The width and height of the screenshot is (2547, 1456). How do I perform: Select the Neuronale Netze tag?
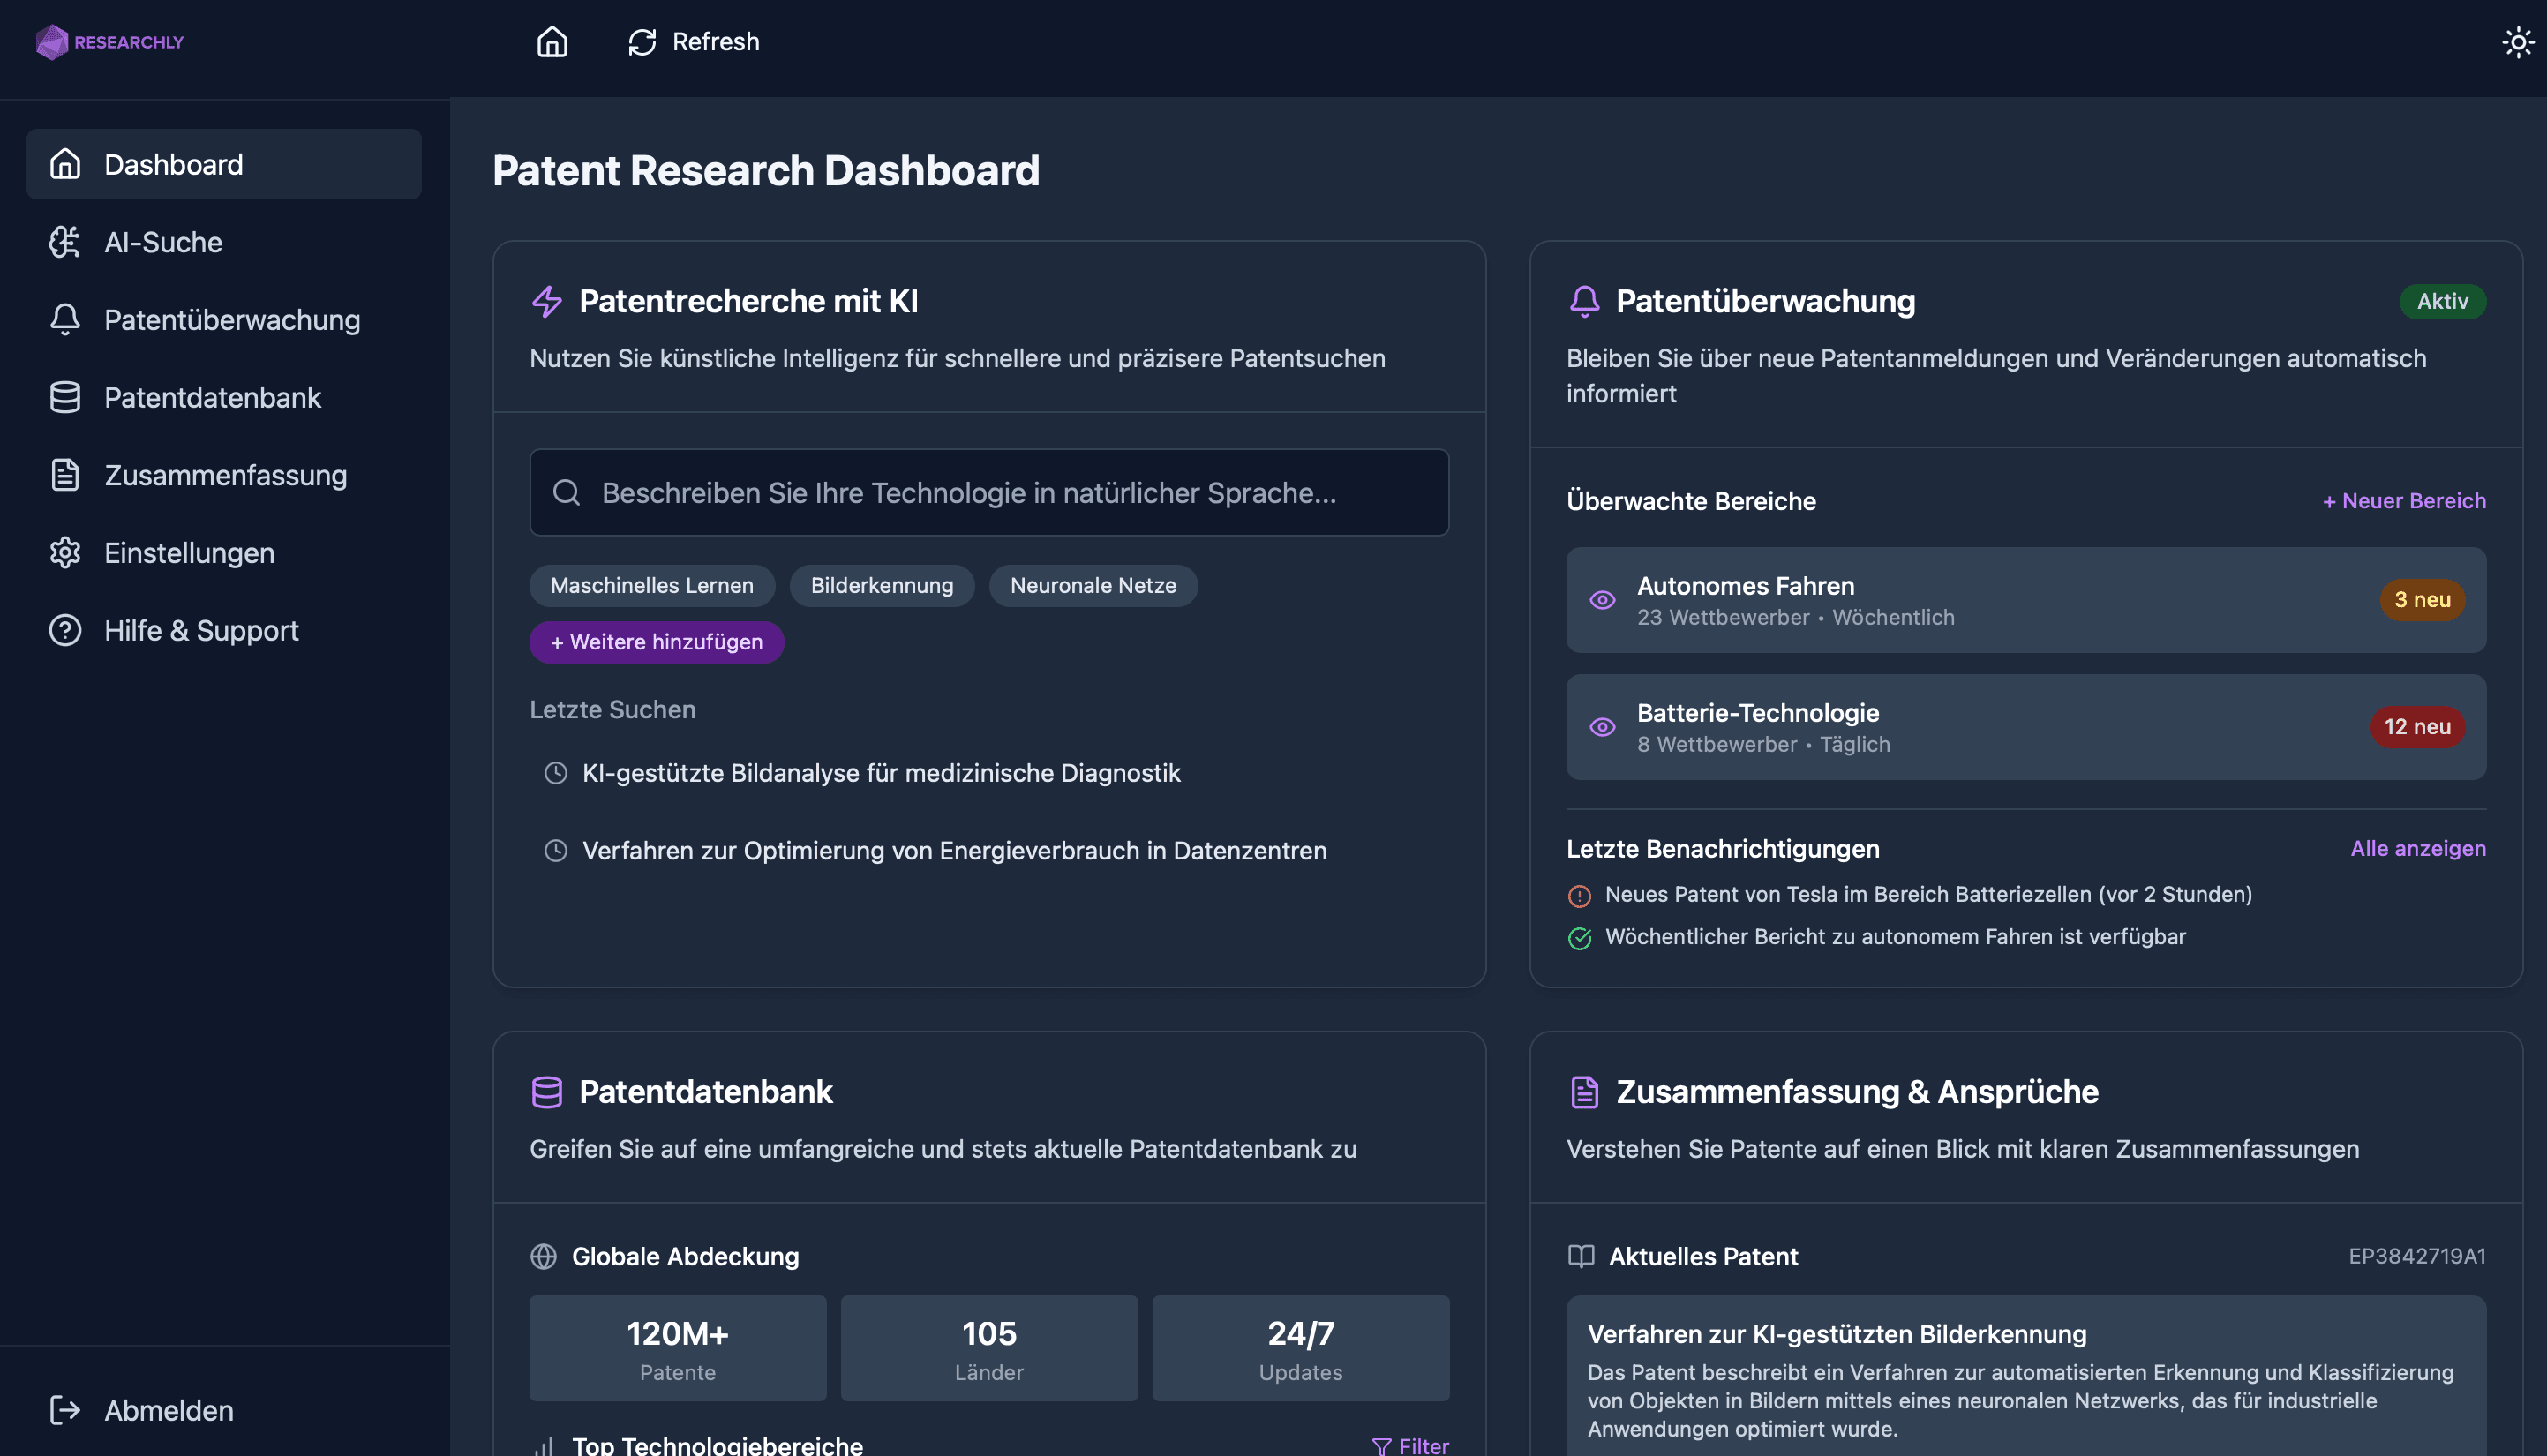coord(1093,585)
